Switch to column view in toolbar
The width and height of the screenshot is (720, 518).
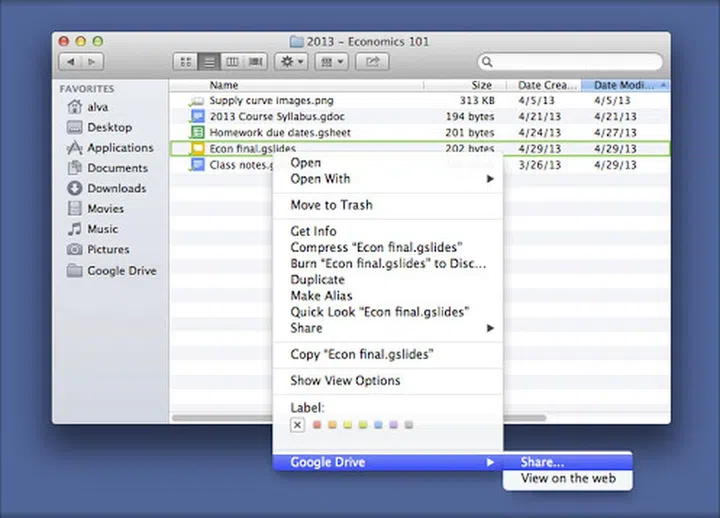coord(232,62)
